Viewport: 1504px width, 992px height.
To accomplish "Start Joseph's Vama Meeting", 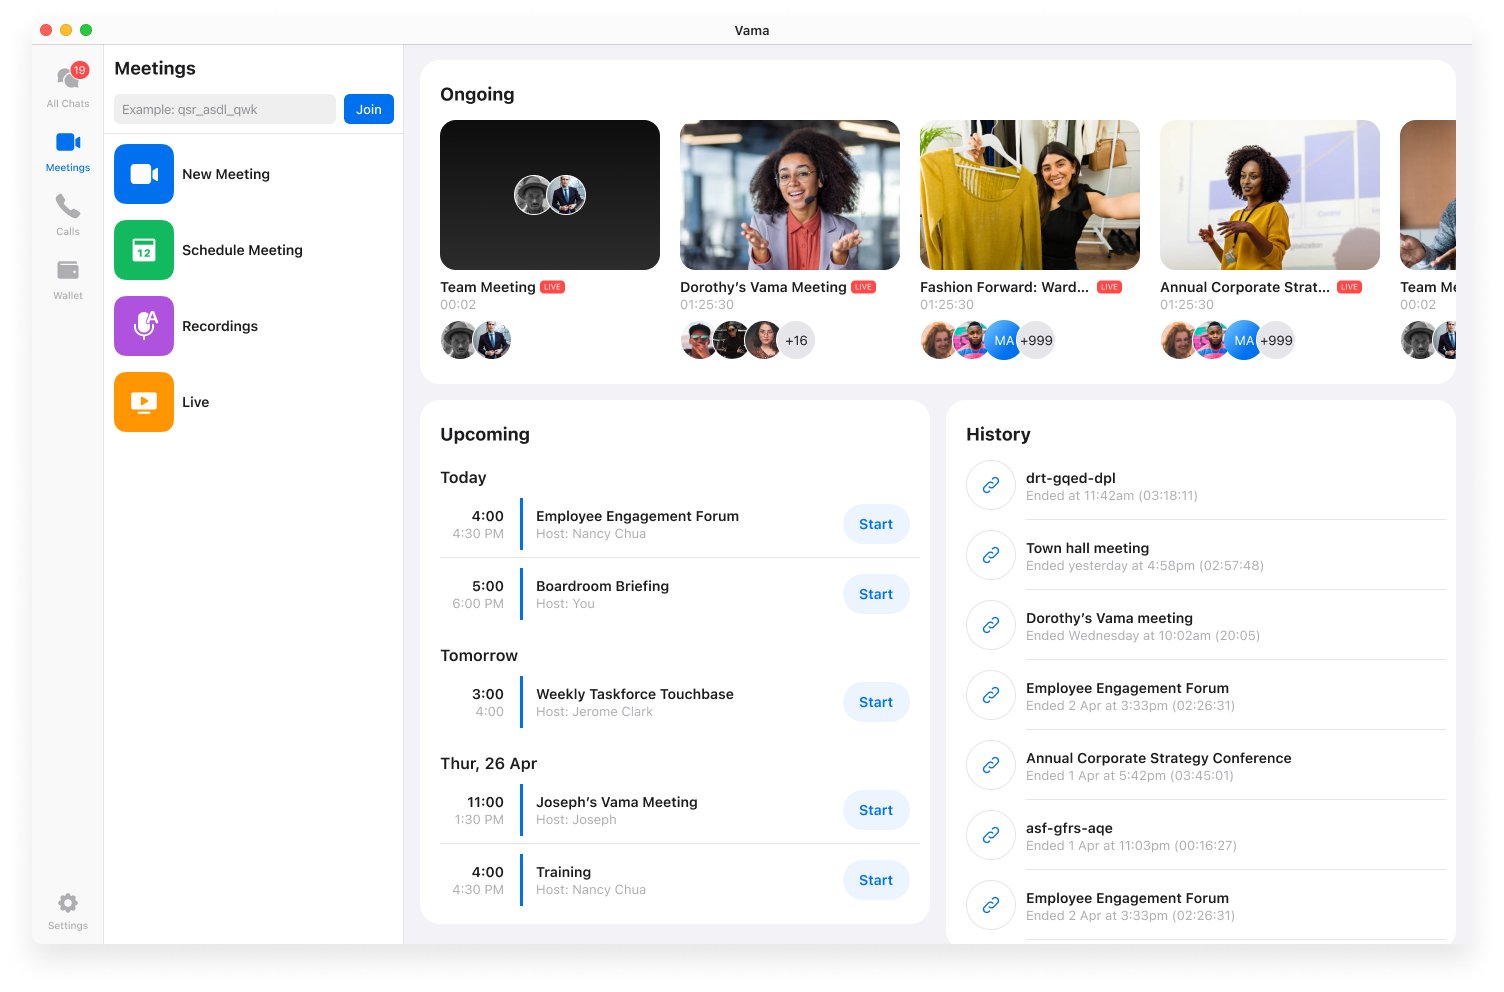I will tap(876, 810).
